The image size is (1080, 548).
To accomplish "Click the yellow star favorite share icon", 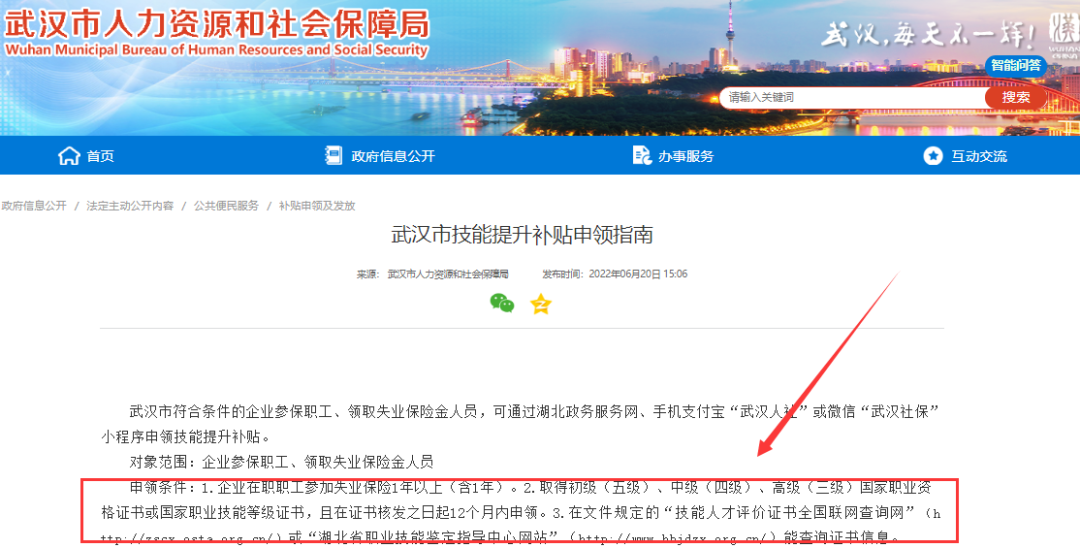I will click(x=541, y=304).
